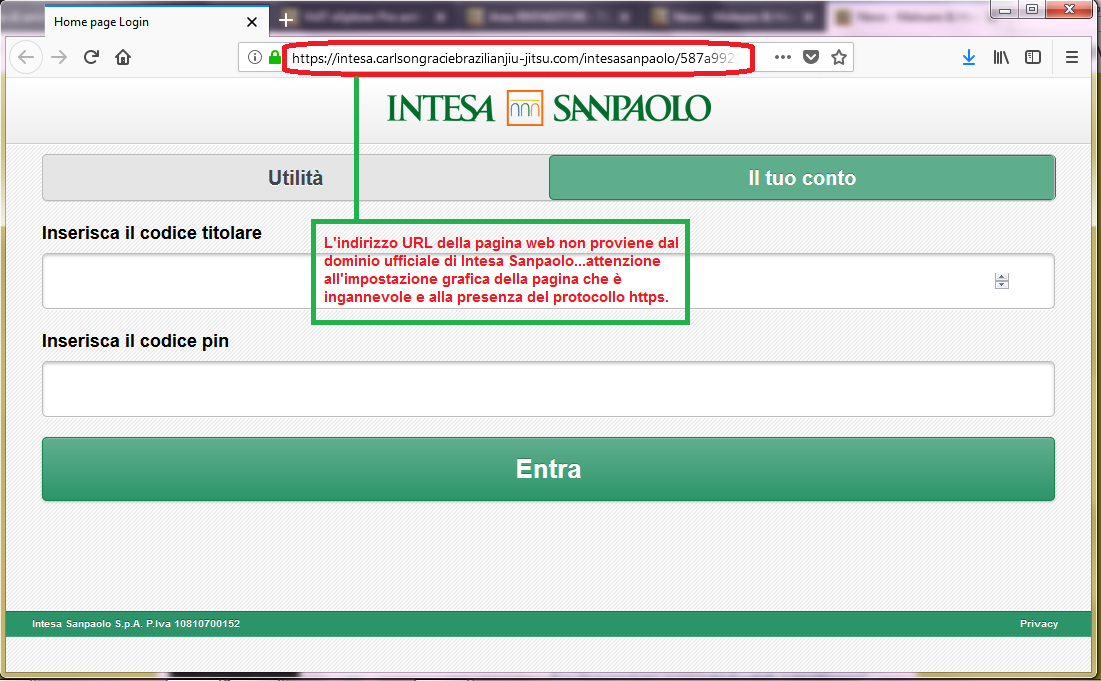Click the green Entra button
1101x681 pixels.
(x=548, y=469)
